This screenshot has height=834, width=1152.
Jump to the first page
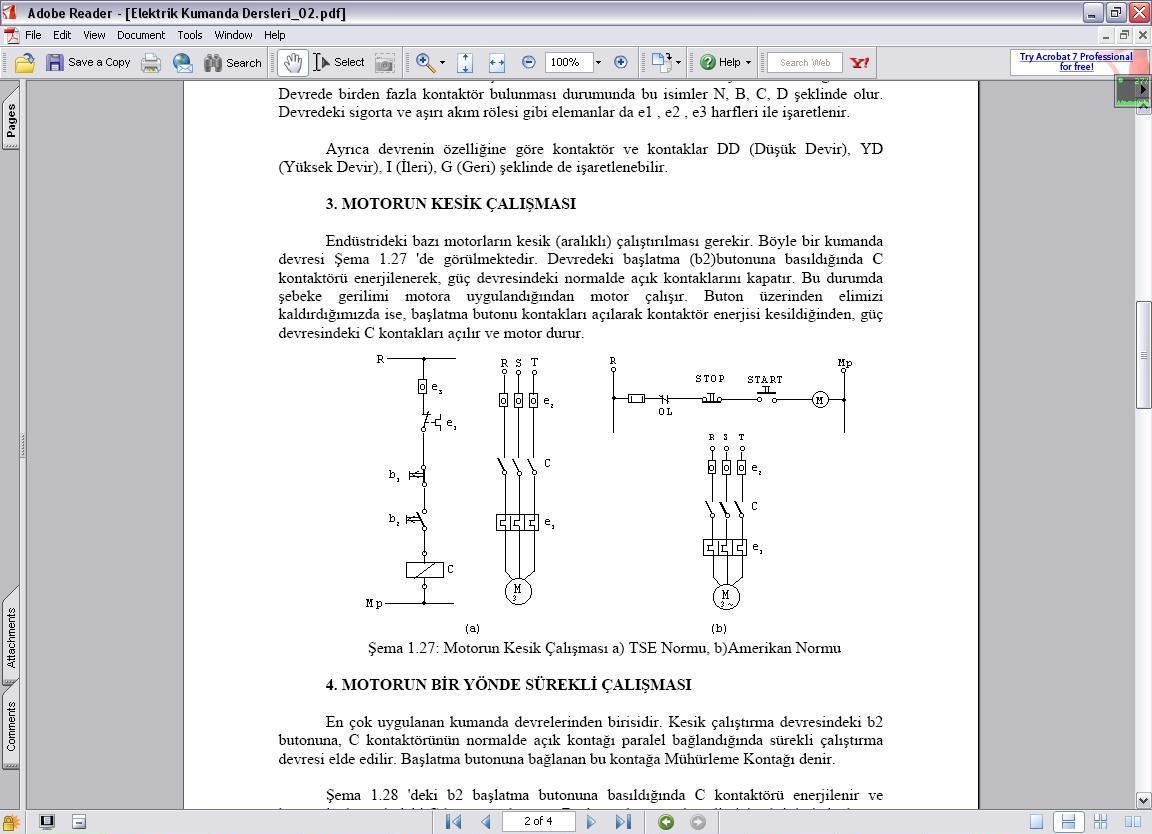[x=453, y=822]
